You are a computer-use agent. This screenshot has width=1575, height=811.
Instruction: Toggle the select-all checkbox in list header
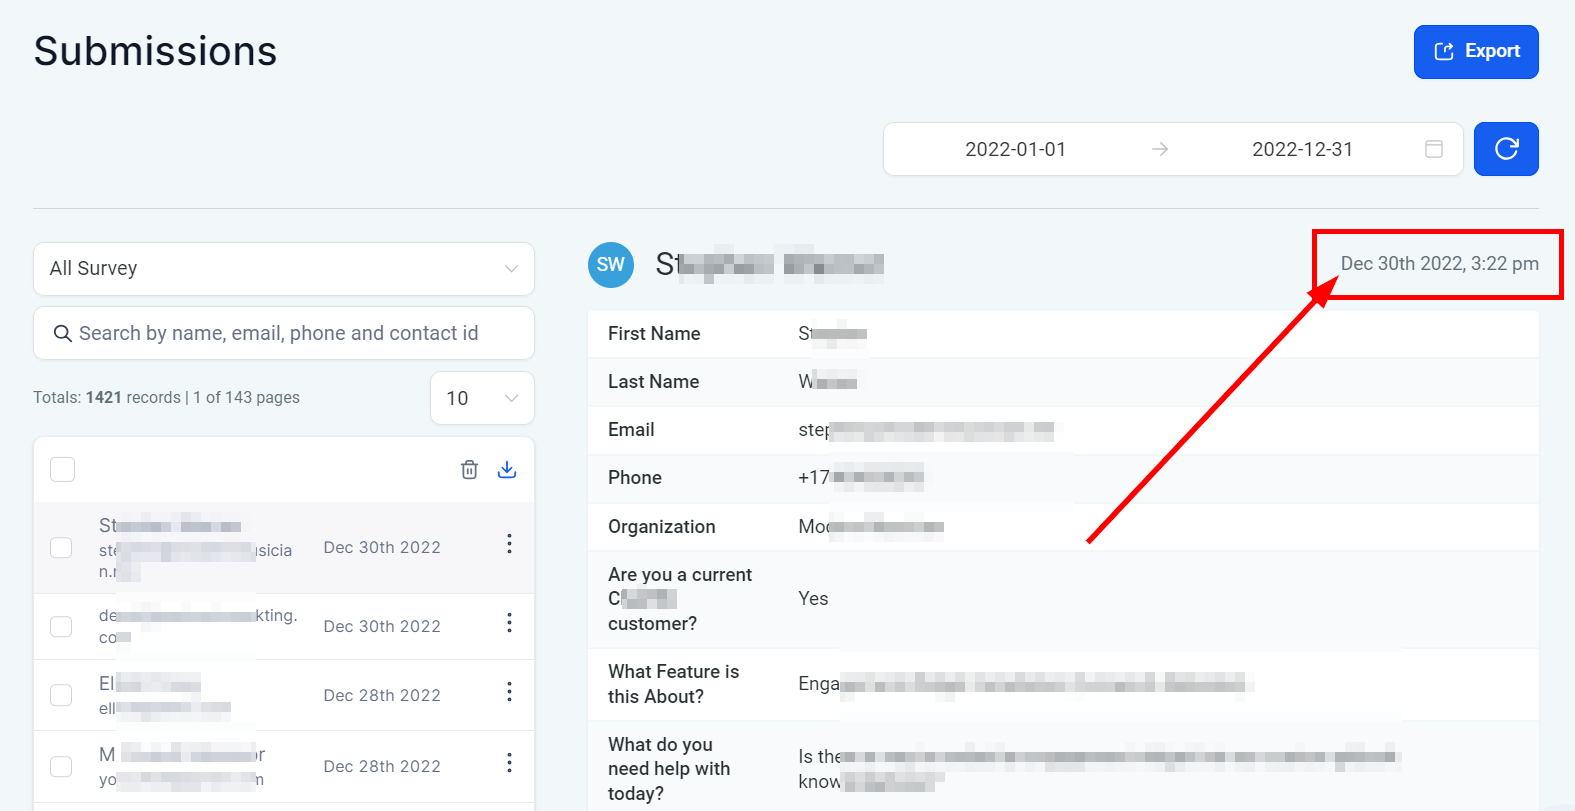[x=63, y=470]
